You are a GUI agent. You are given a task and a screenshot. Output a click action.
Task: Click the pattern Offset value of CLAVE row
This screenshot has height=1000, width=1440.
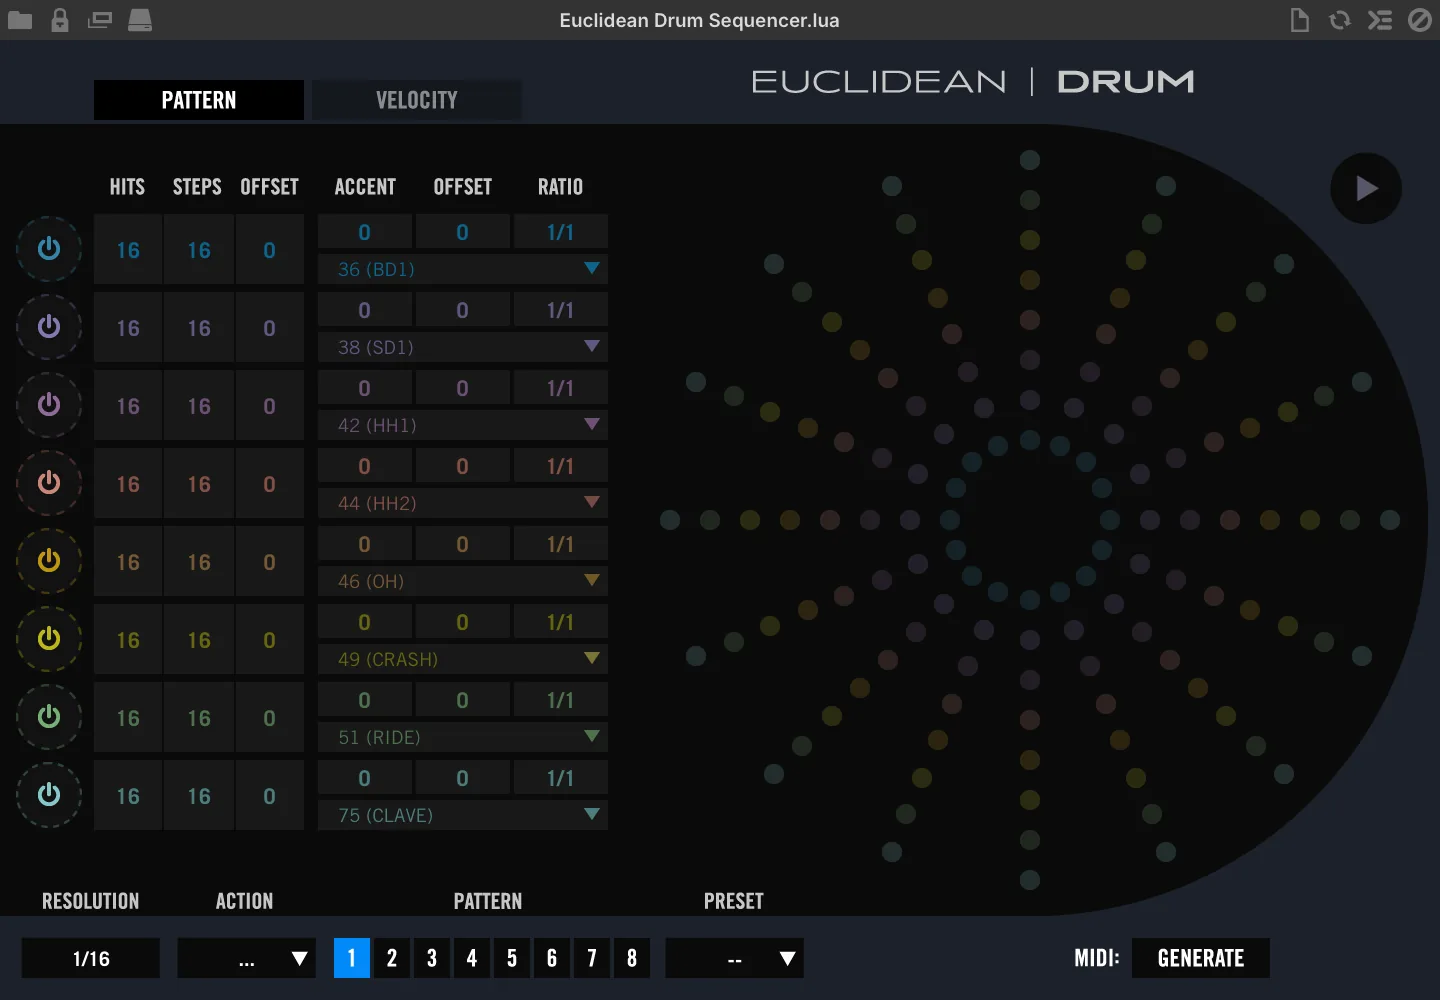point(270,796)
